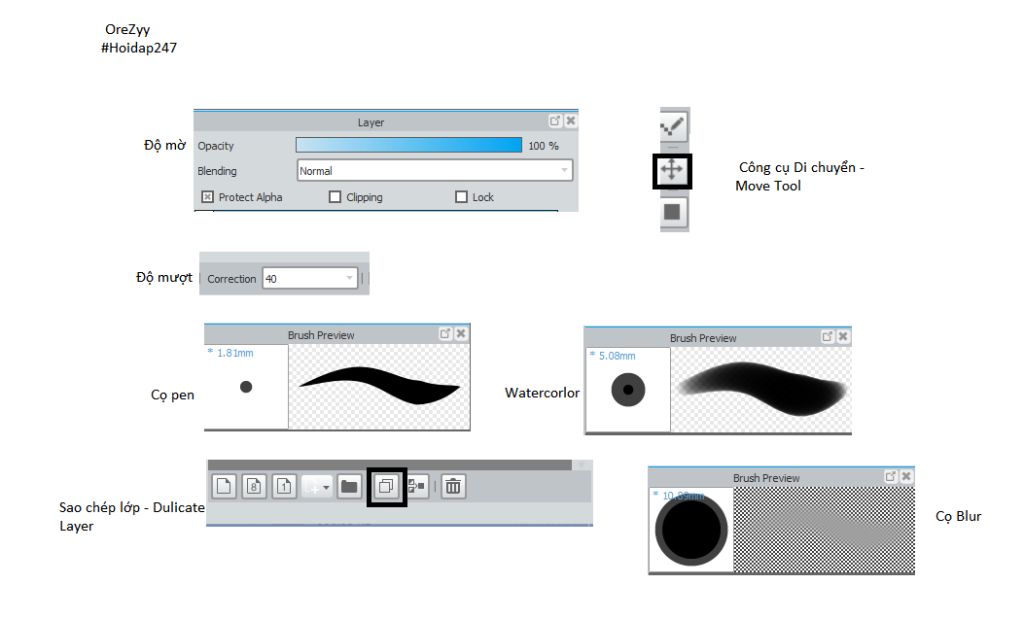Click the "1.81mm" brush size label

[234, 353]
